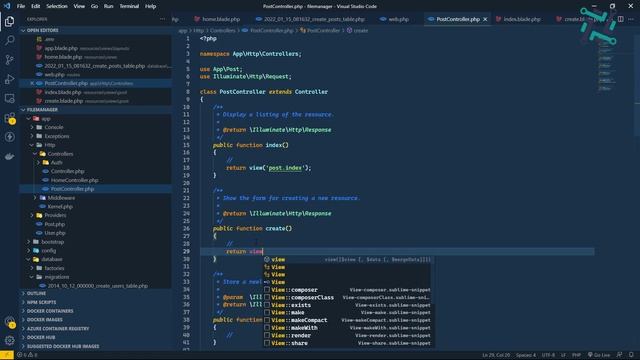Screen dimensions: 640x360
Task: Click Spaces: 4 indentation setting
Action: (526, 355)
